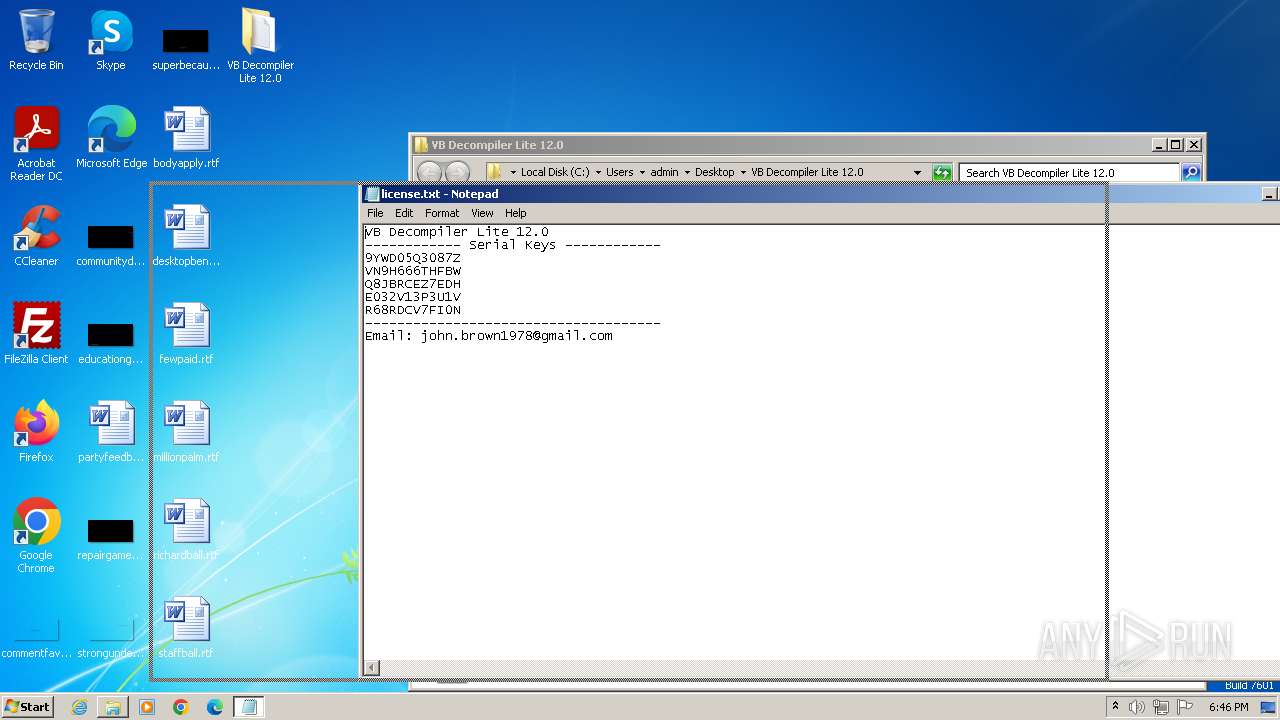
Task: Launch Google Chrome desktop shortcut
Action: (36, 535)
